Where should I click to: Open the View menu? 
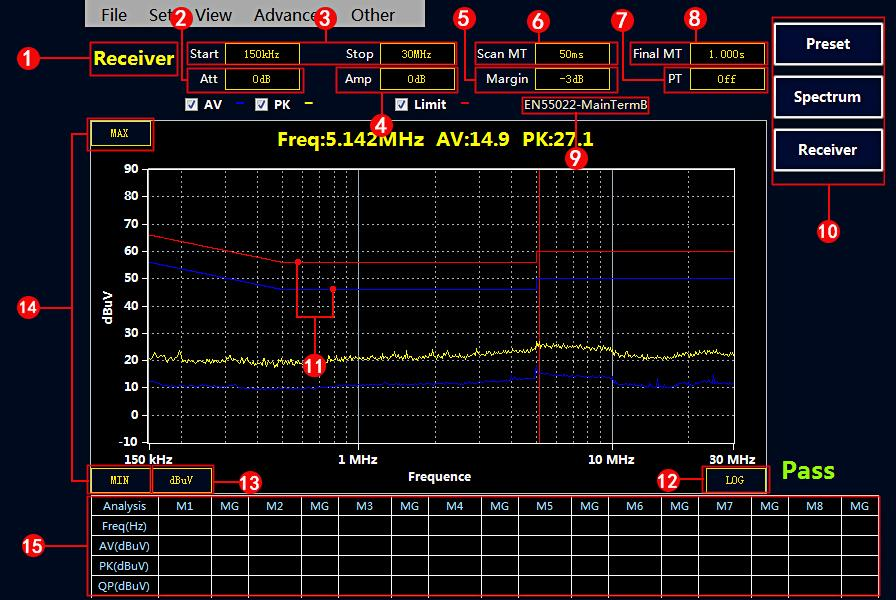click(x=214, y=15)
